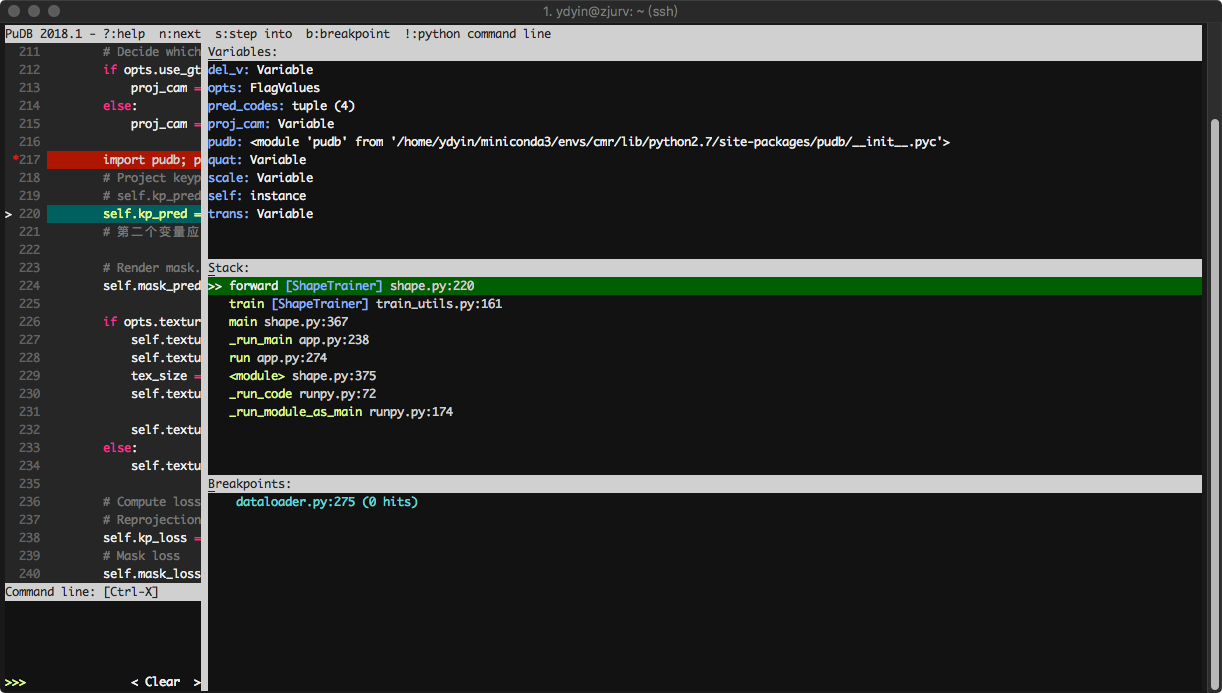Select the 'trans: Variable' entry
Viewport: 1222px width, 693px height.
260,214
